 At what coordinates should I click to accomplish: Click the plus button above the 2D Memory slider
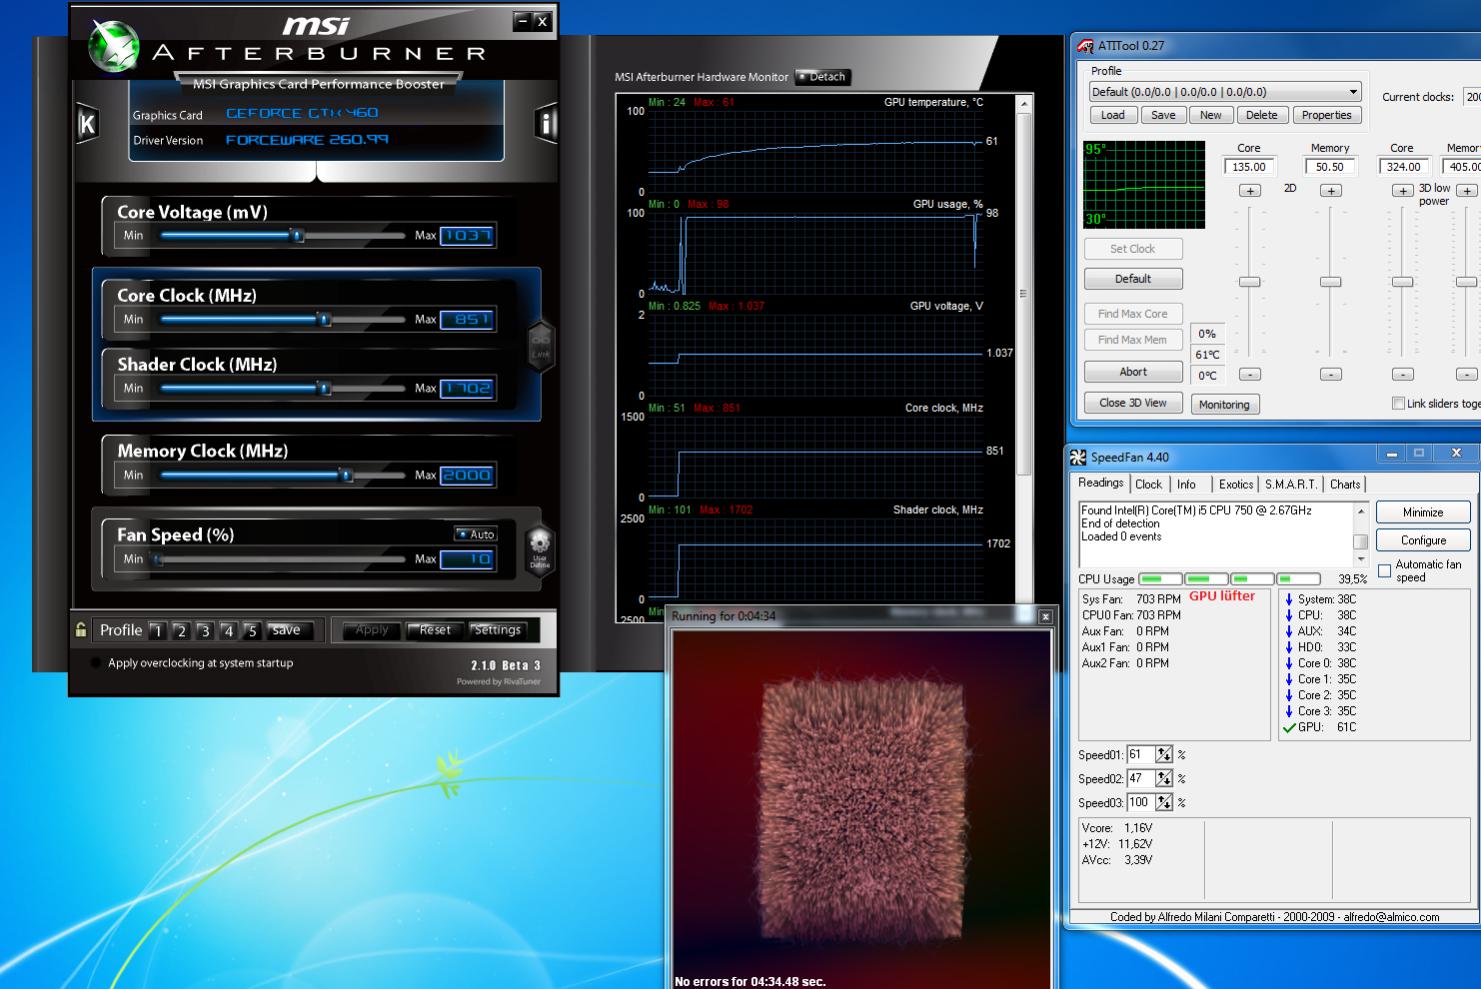tap(1330, 191)
